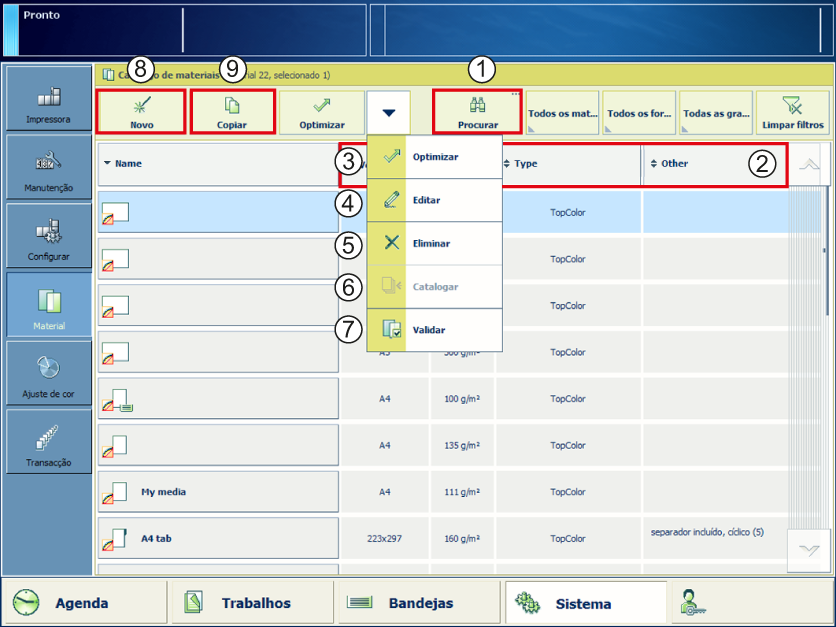Select the Configurar sidebar icon
Screen dimensions: 836x627
[x=48, y=236]
